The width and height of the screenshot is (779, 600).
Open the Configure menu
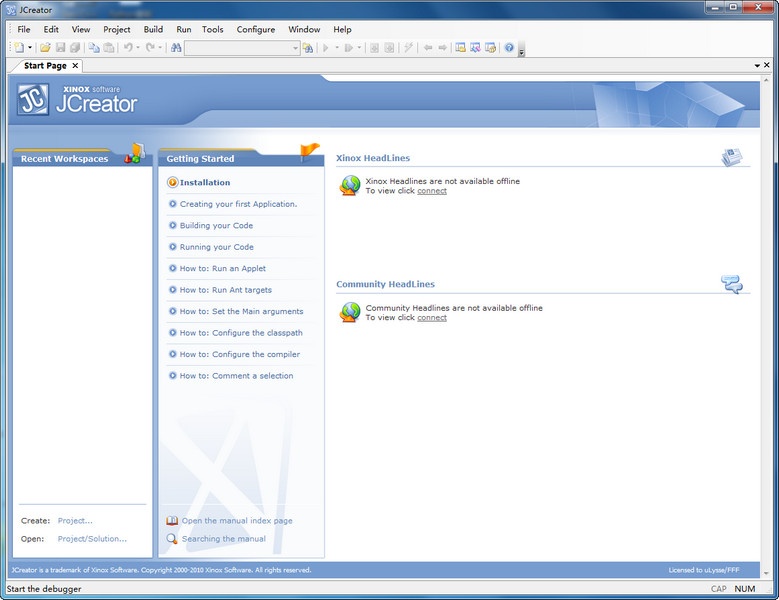pos(256,29)
